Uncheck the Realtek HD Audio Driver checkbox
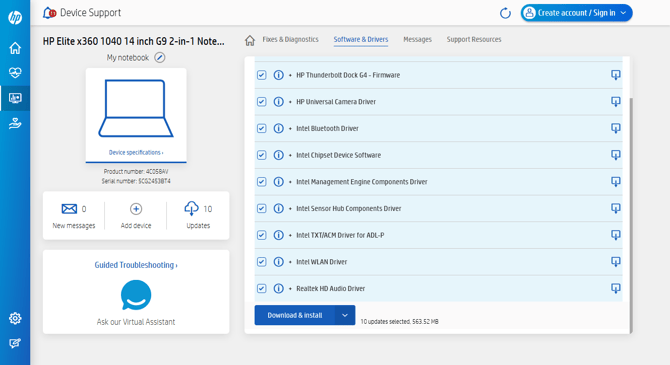The width and height of the screenshot is (670, 365). (x=262, y=288)
